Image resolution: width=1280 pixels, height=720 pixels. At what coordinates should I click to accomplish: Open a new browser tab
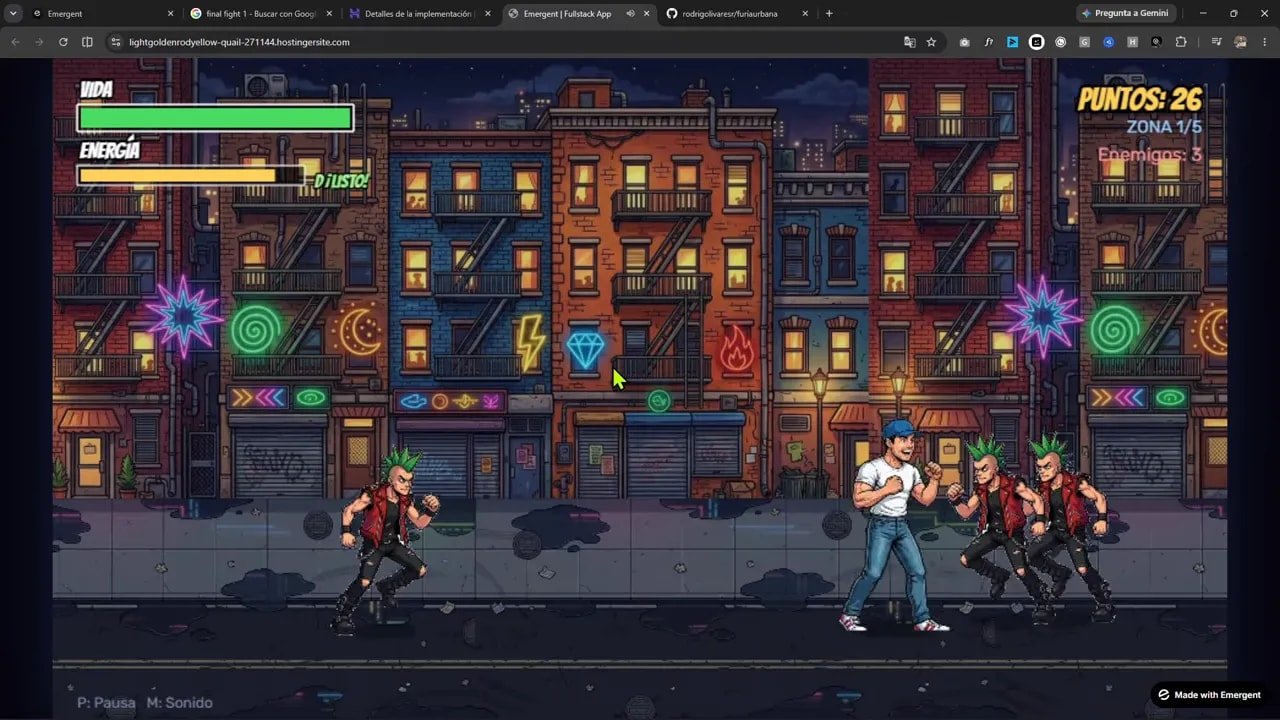829,14
